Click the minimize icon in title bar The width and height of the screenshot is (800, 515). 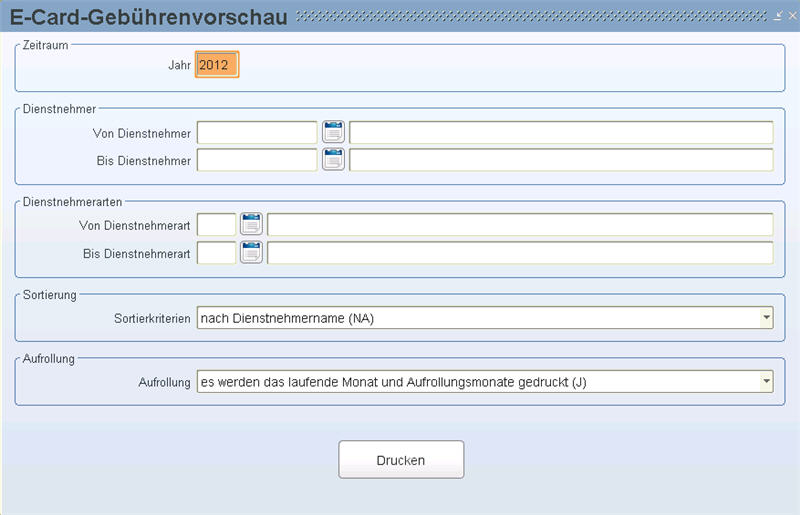point(778,16)
